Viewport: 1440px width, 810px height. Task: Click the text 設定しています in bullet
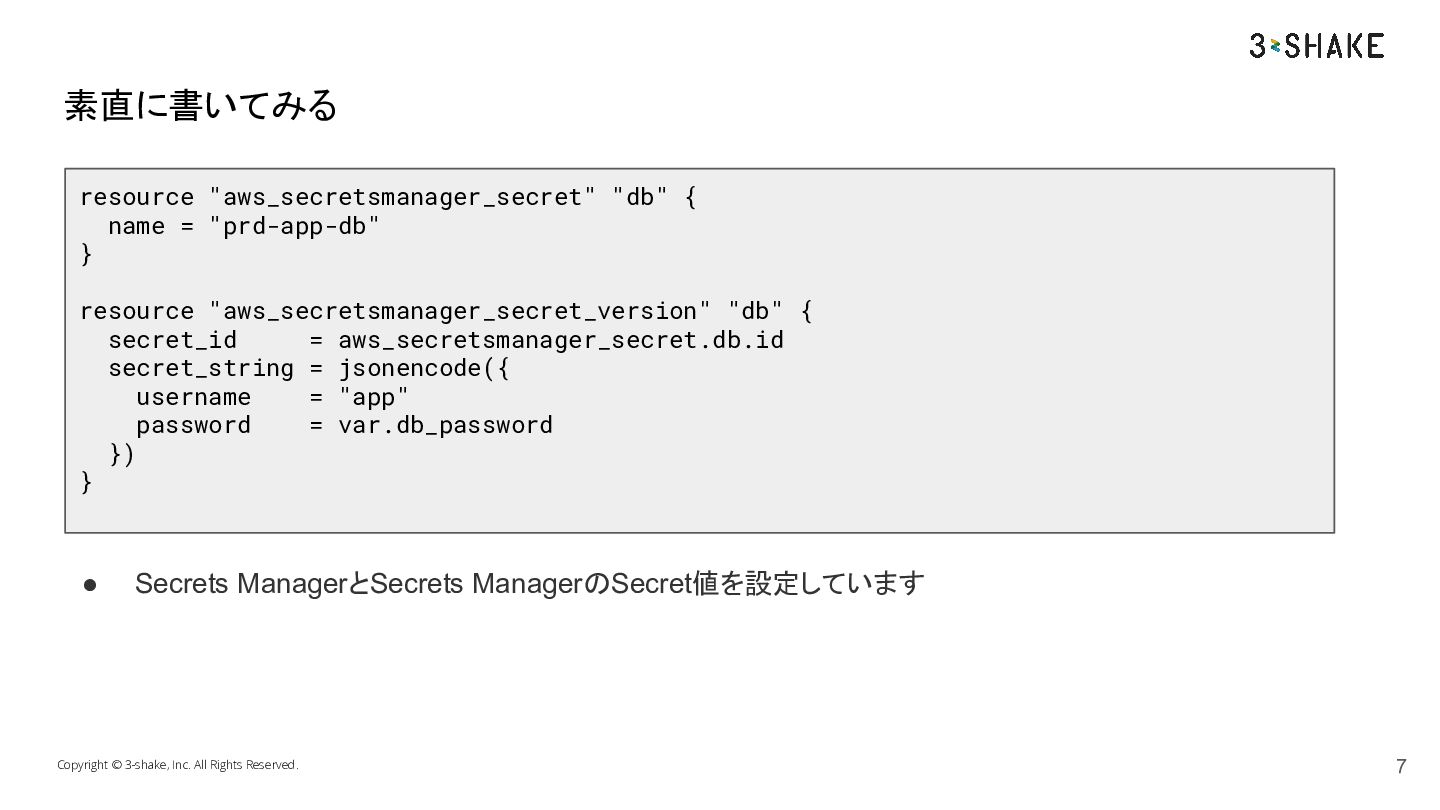(x=835, y=583)
